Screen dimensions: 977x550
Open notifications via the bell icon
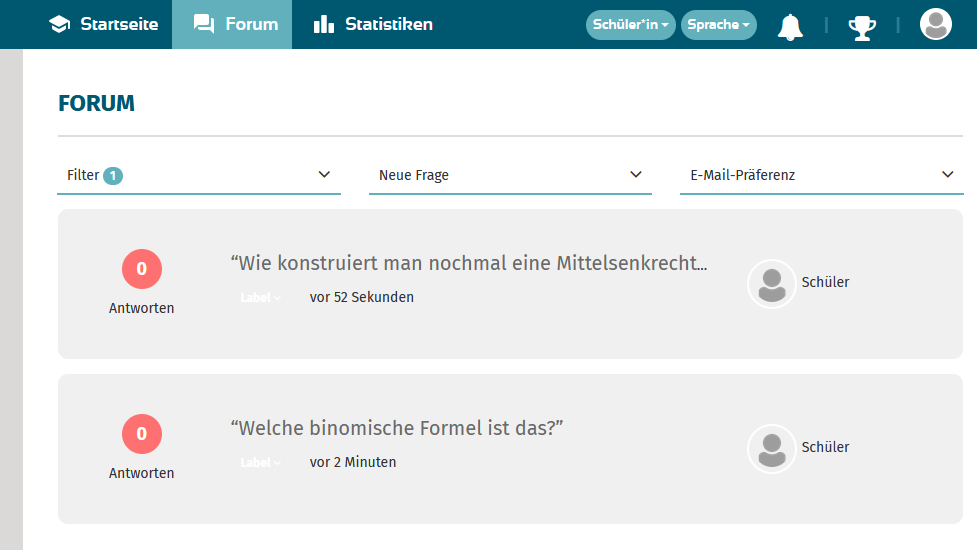(790, 26)
